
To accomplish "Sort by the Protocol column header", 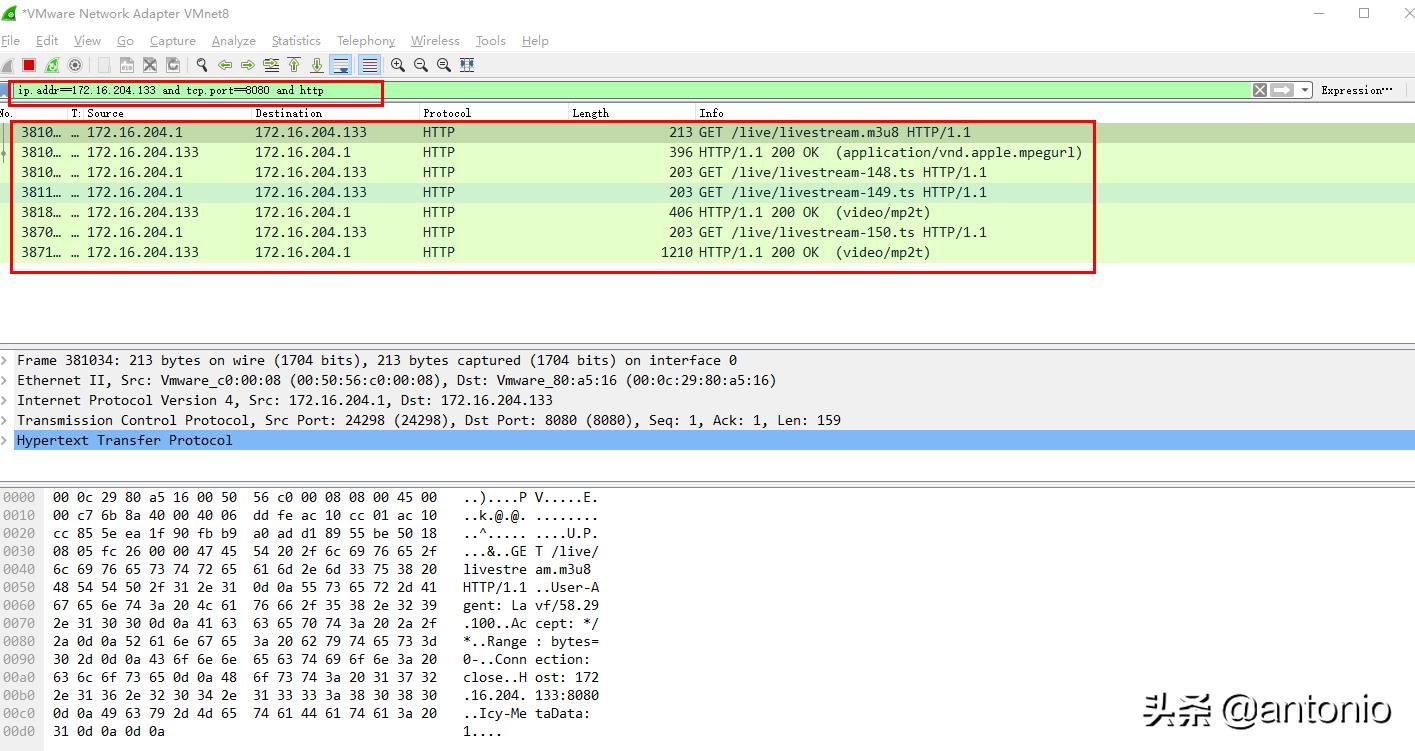I will 494,113.
